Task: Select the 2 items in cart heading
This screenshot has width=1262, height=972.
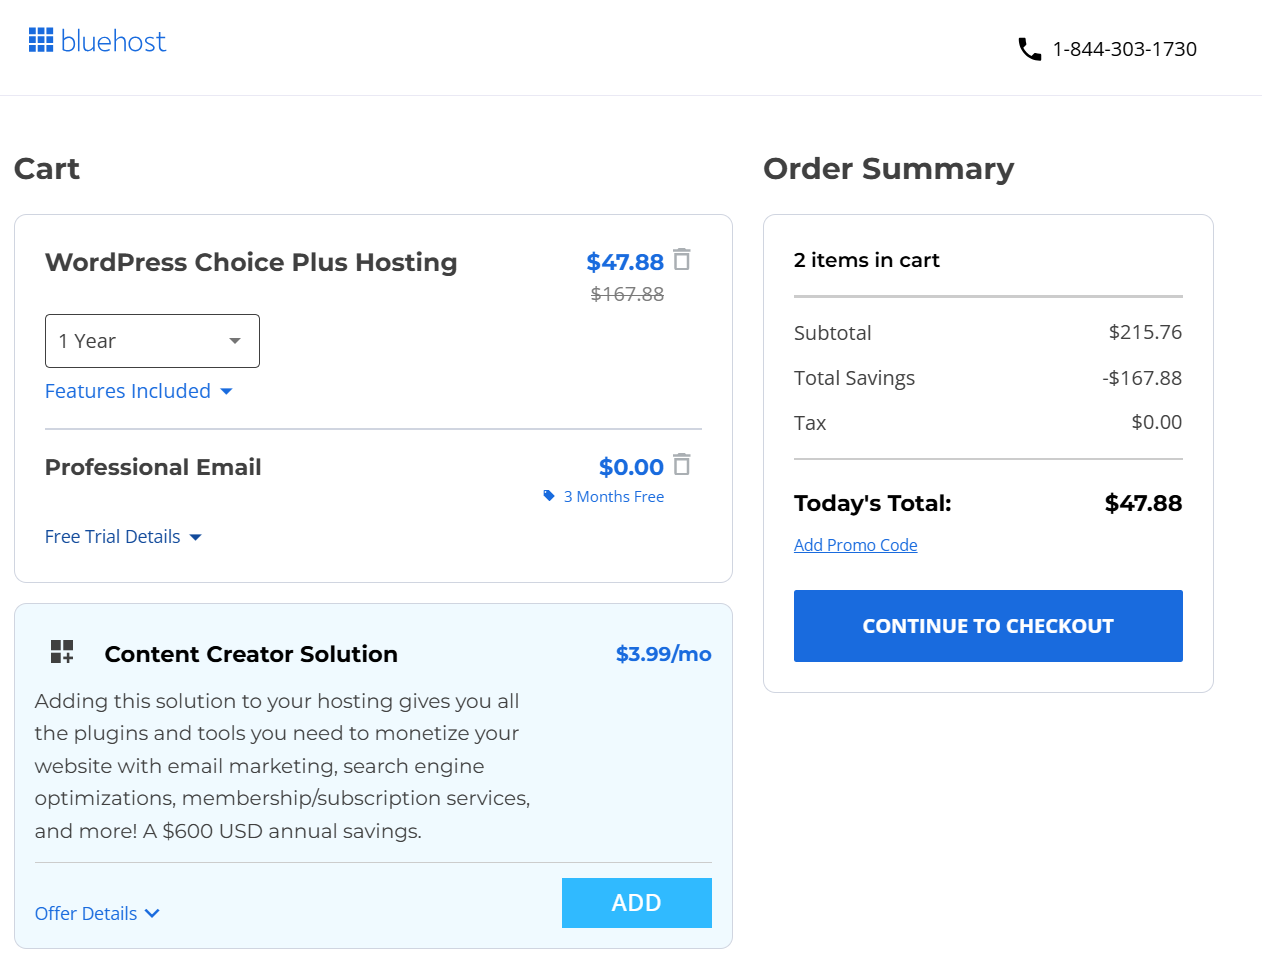Action: (866, 260)
